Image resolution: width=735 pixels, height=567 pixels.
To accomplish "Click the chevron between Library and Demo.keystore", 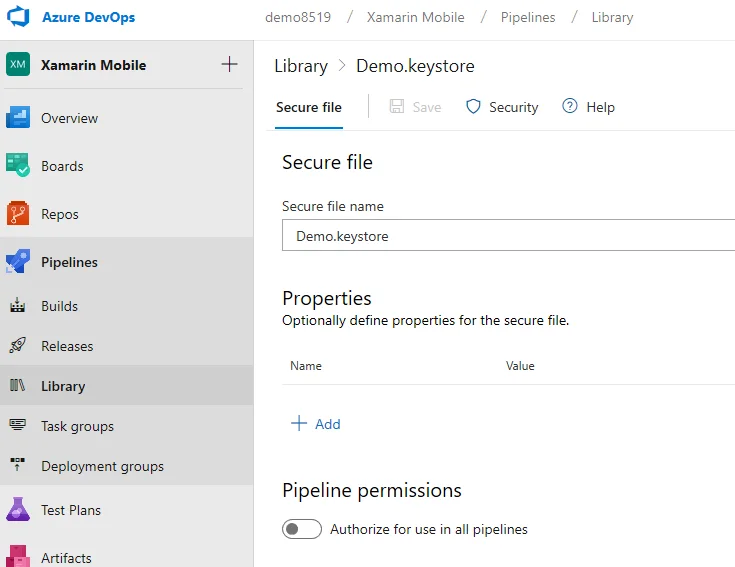I will click(342, 66).
